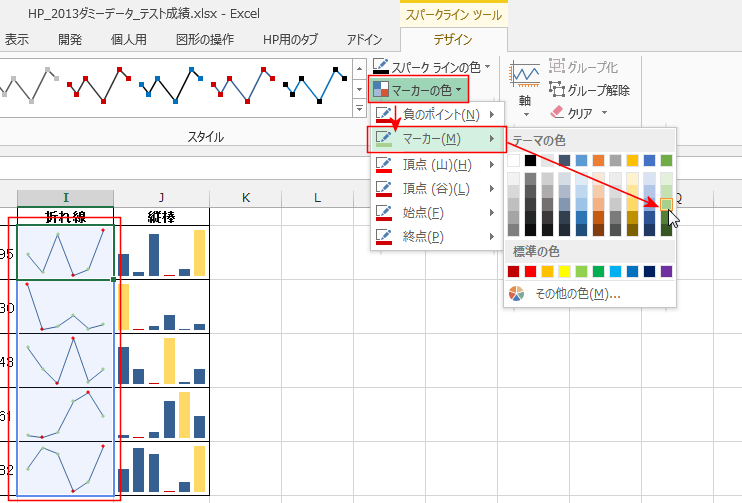Click the pencil icon beside 始点(F)

coord(383,213)
